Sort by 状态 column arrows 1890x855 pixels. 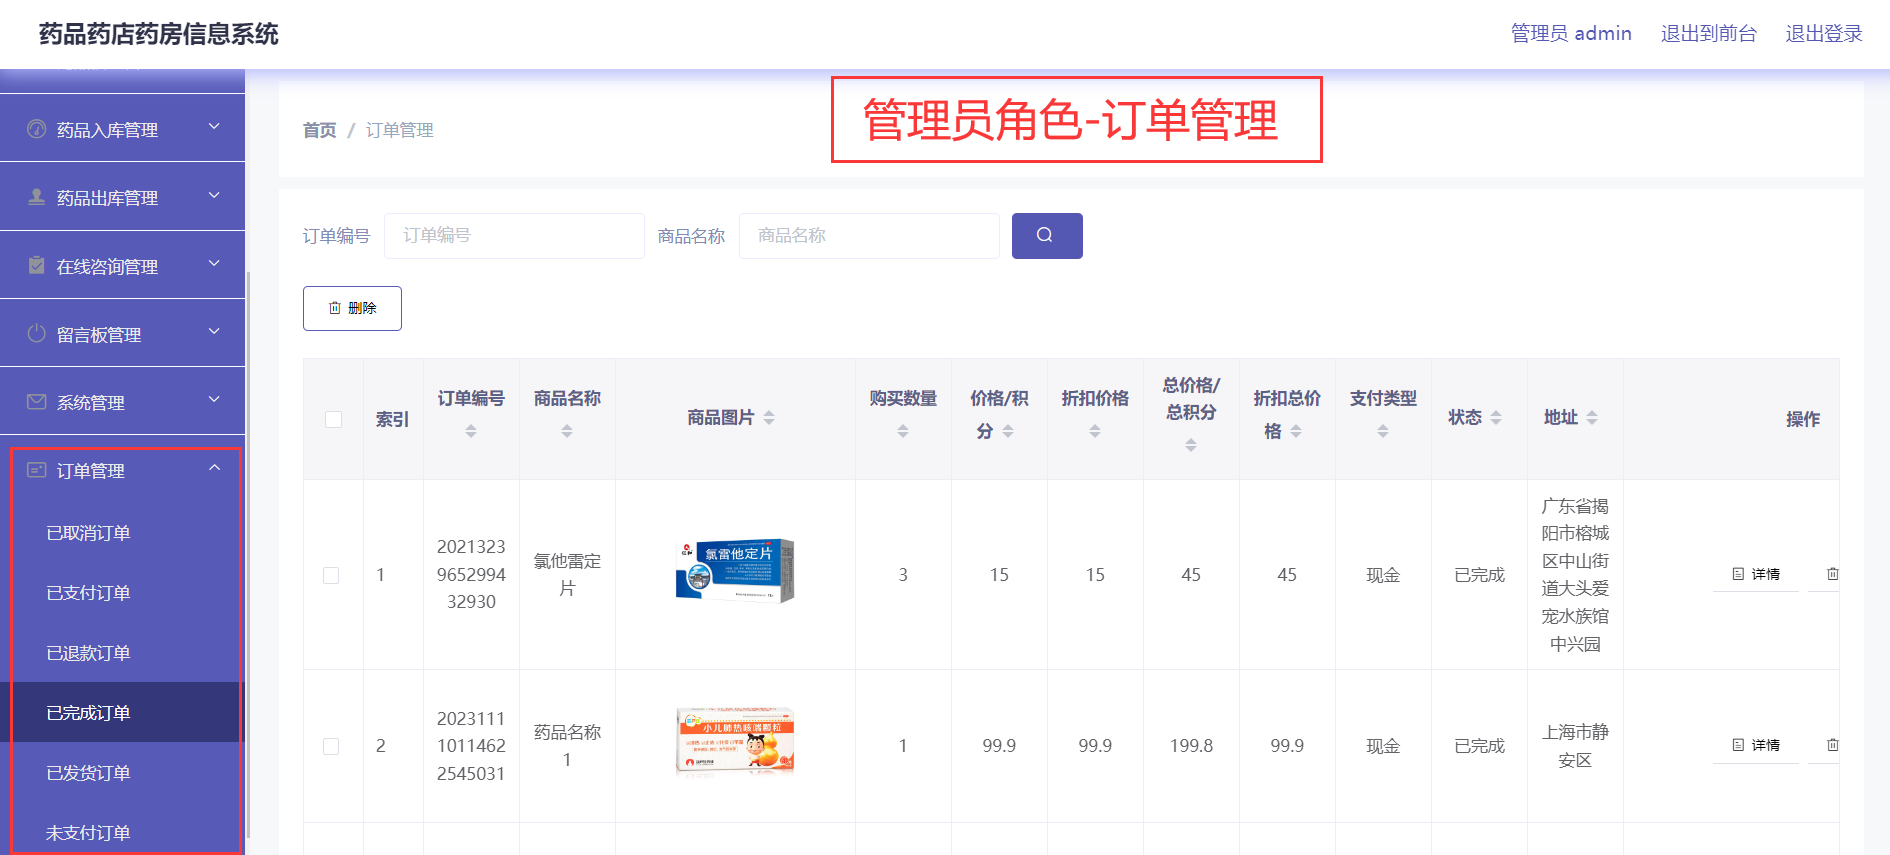1496,418
